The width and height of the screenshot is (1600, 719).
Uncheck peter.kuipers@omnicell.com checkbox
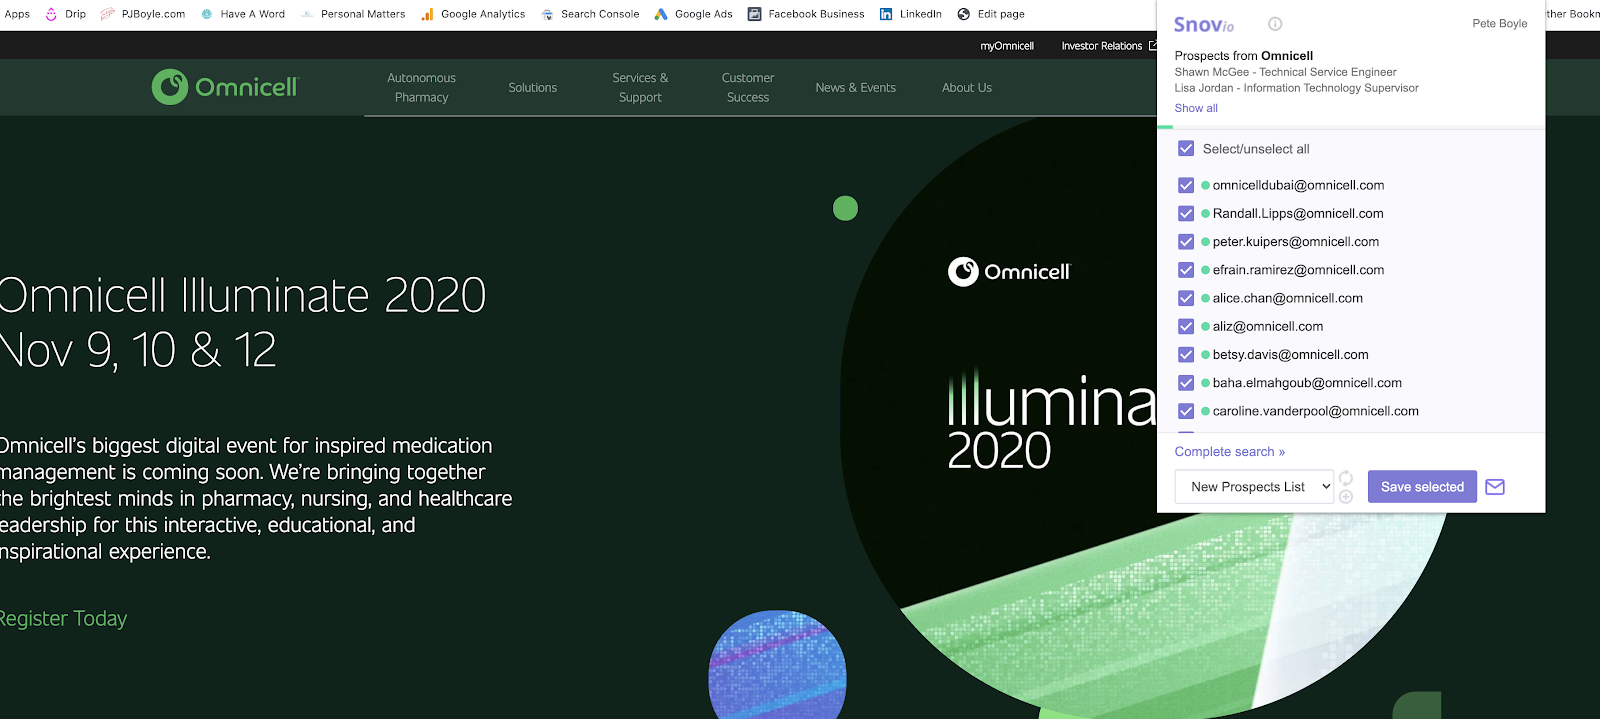tap(1186, 241)
